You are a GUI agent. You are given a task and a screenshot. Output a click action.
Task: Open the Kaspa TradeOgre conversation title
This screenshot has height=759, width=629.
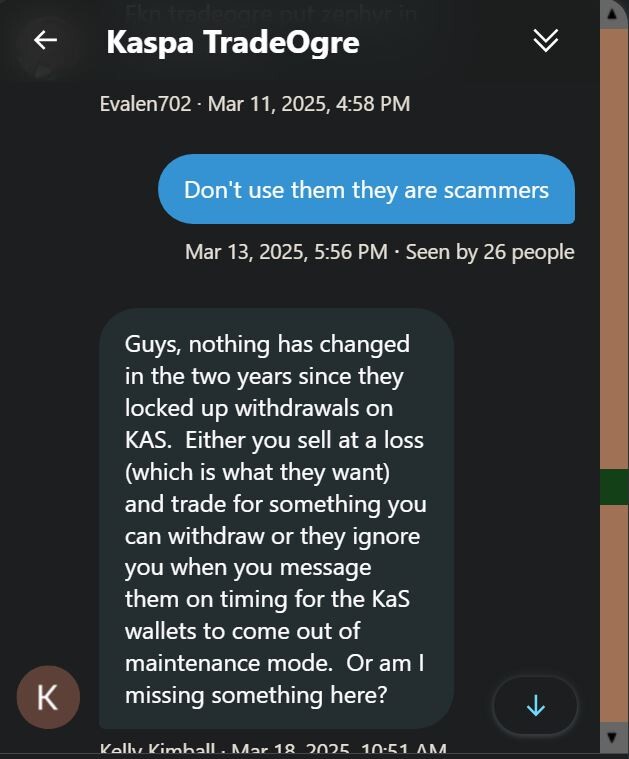pyautogui.click(x=233, y=42)
